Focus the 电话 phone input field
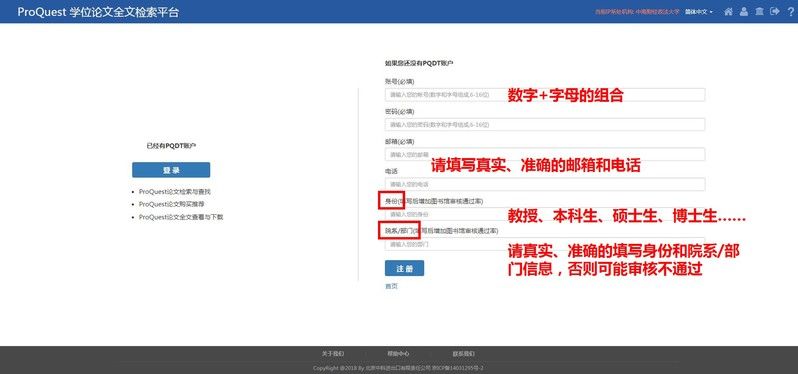 (x=545, y=184)
